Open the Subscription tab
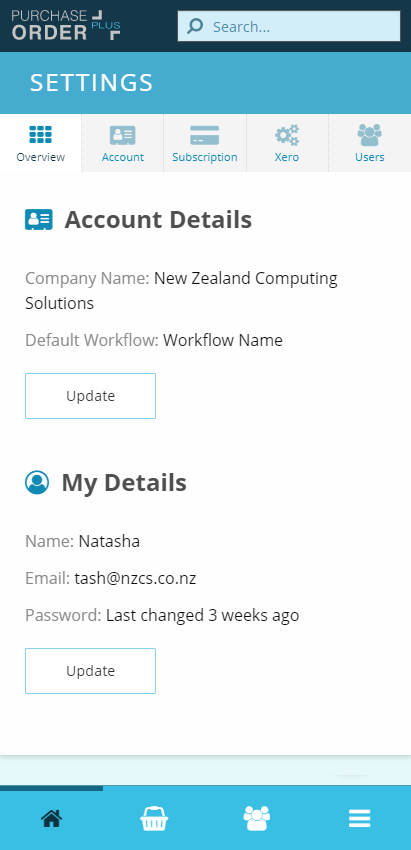 click(x=205, y=143)
